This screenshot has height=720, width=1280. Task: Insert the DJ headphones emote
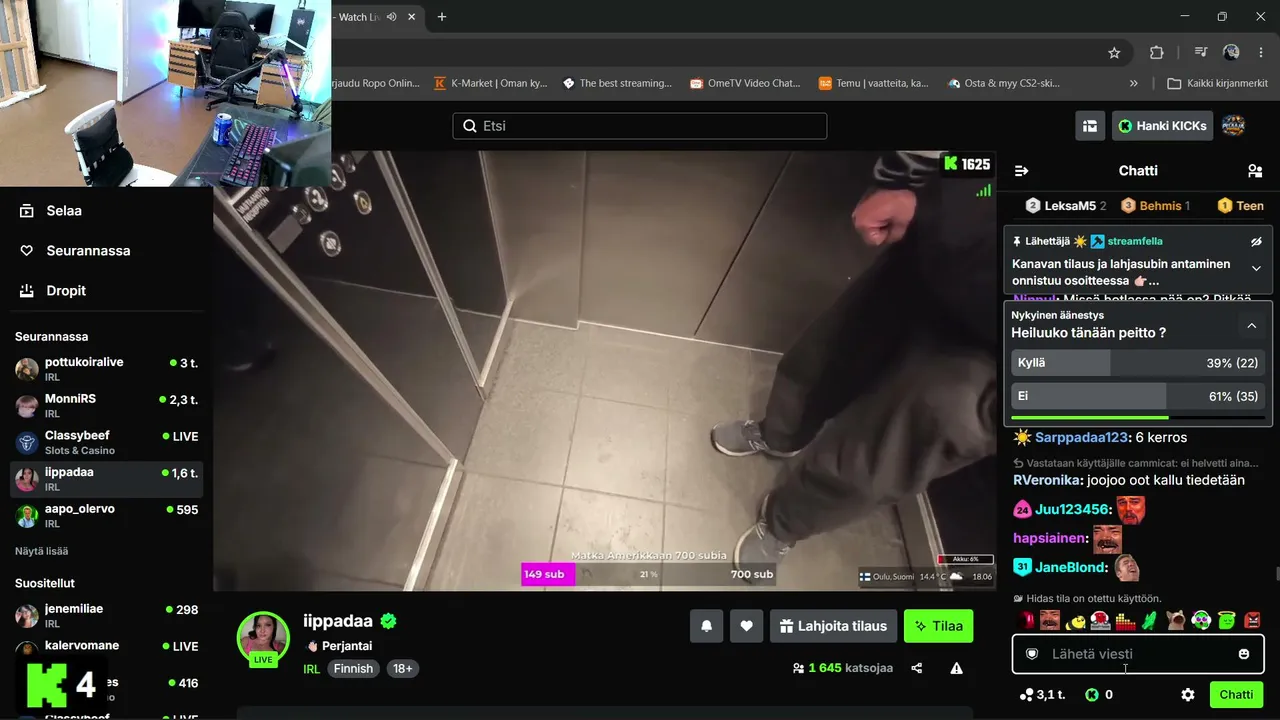pos(1100,620)
